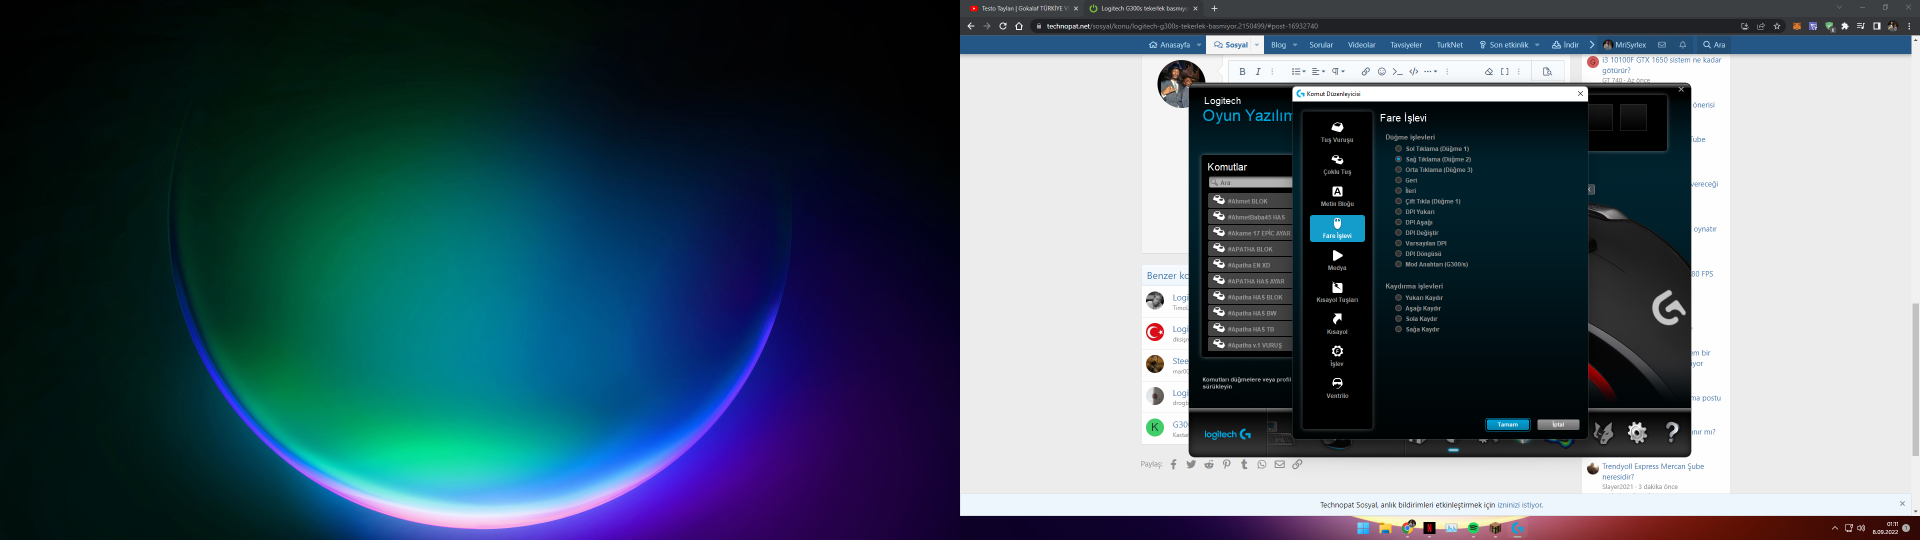Expand the Anasayfa nav dropdown arrow

(1199, 45)
